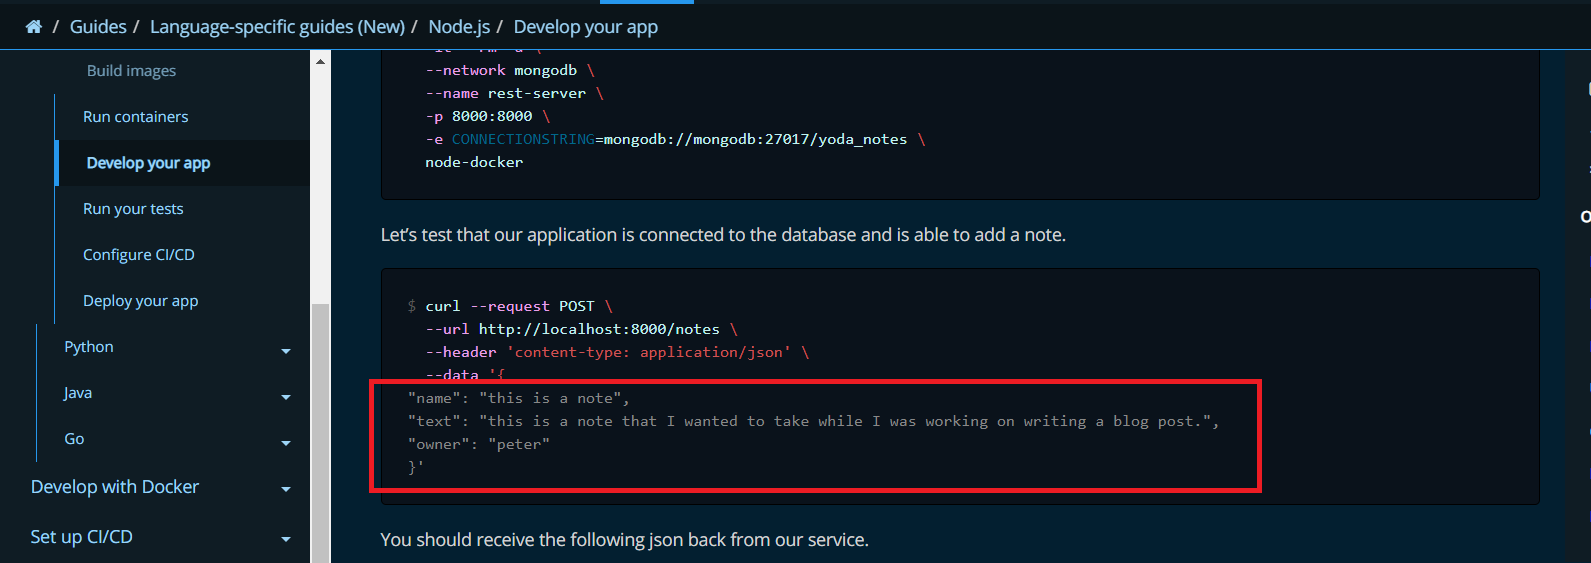Screen dimensions: 1591x563
Task: Click the "name": "this is a note" line
Action: (x=519, y=398)
